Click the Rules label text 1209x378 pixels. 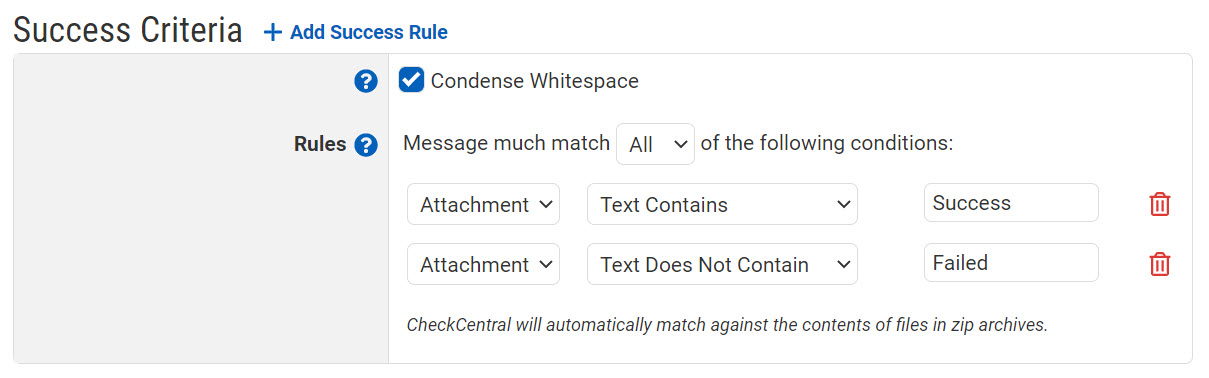pos(320,144)
